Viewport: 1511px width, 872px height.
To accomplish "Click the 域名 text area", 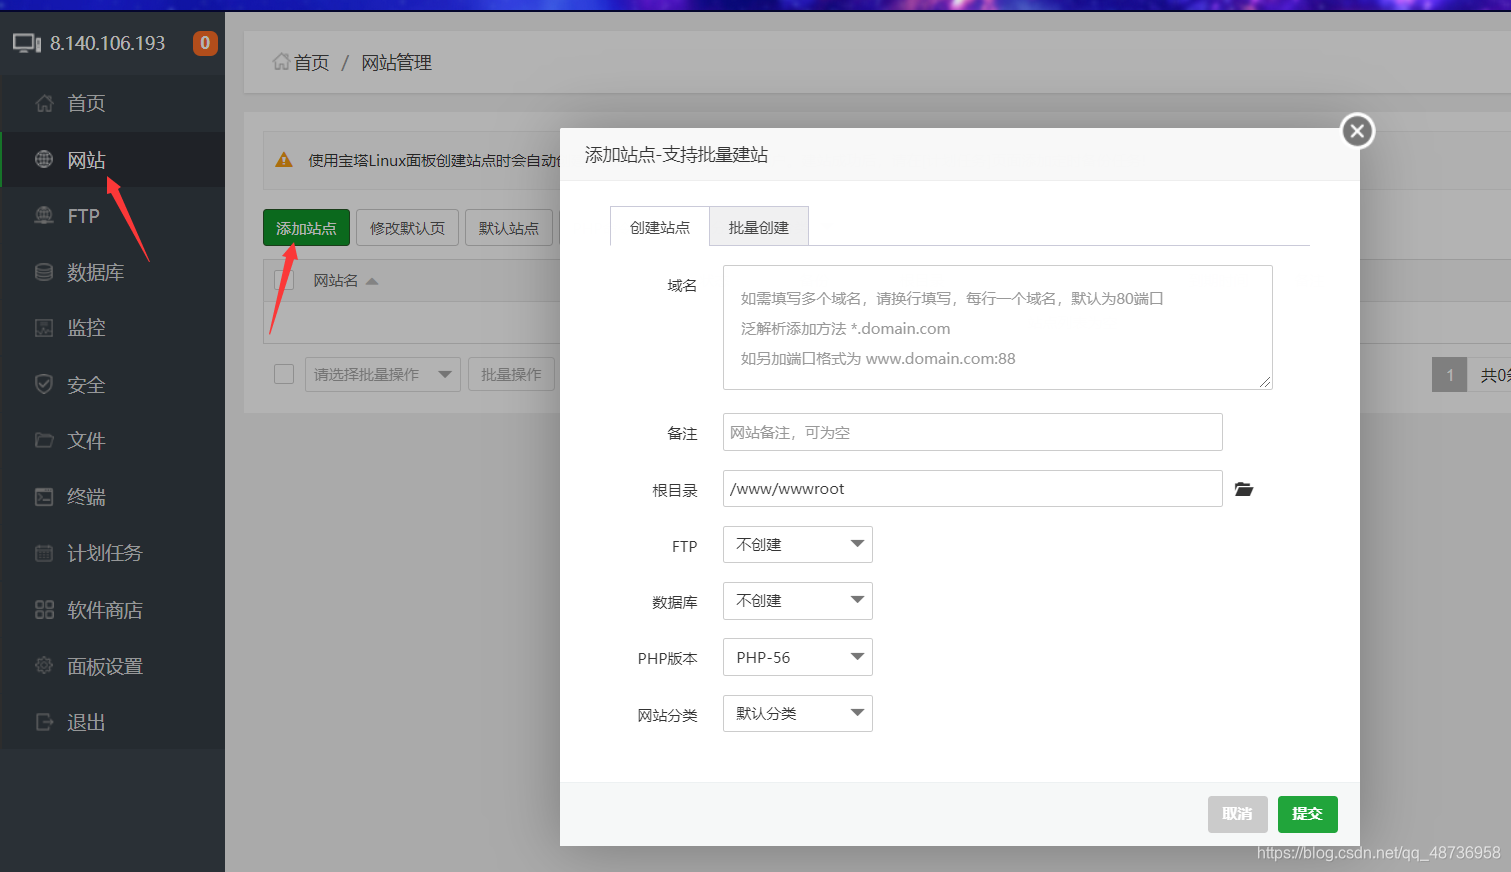I will [x=997, y=327].
